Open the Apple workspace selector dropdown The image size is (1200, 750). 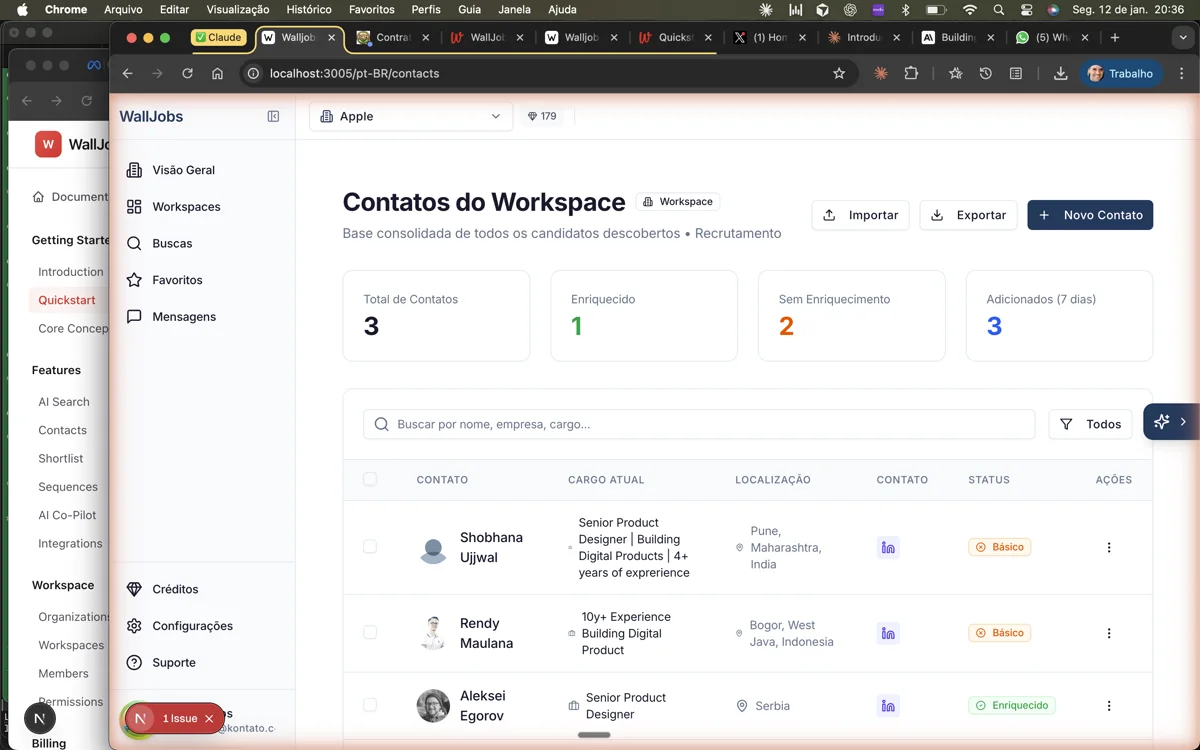pyautogui.click(x=410, y=116)
